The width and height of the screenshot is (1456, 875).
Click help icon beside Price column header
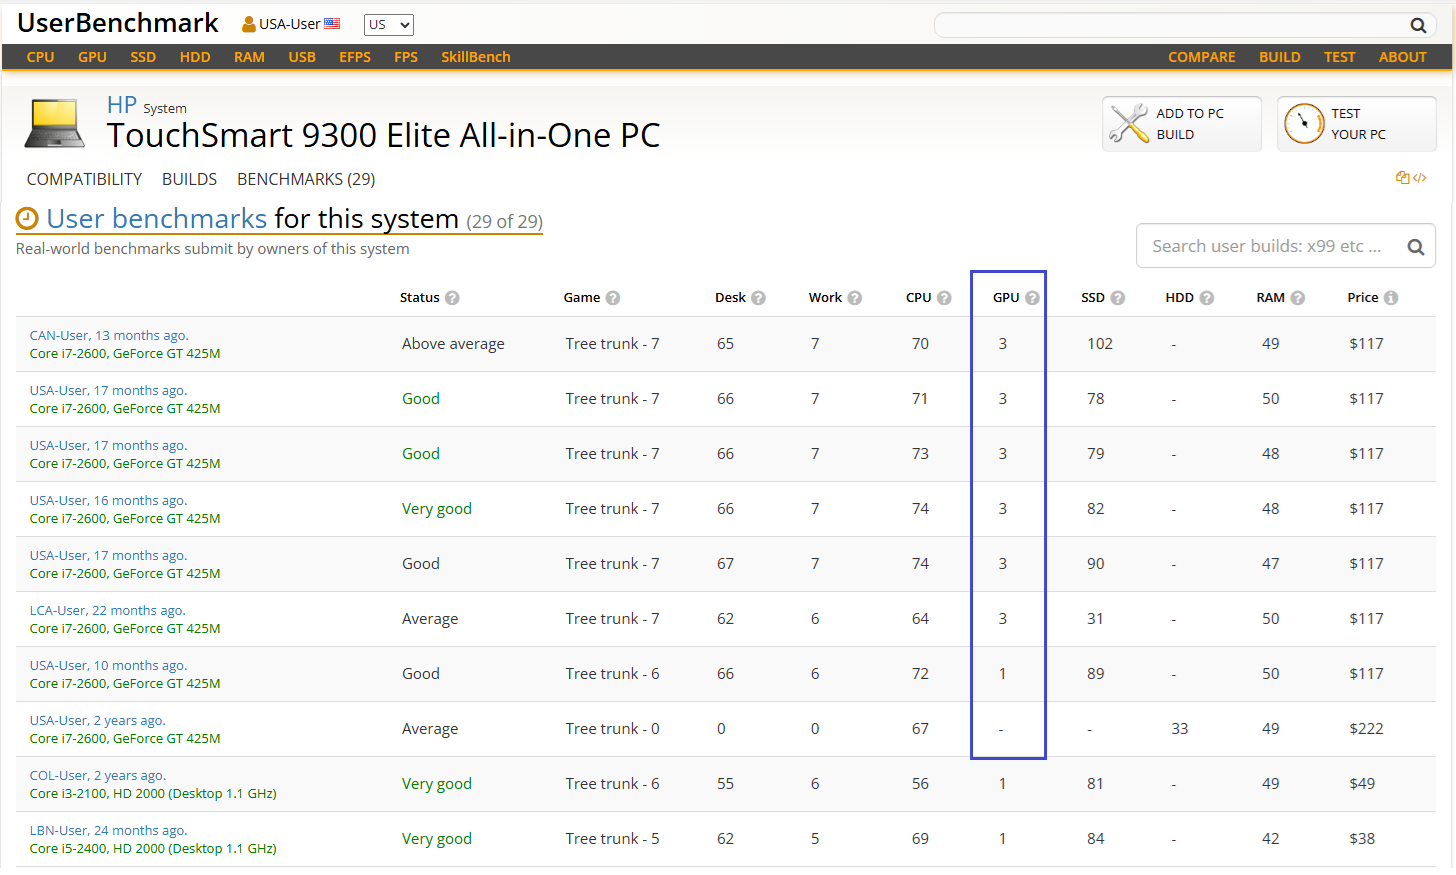pos(1391,298)
